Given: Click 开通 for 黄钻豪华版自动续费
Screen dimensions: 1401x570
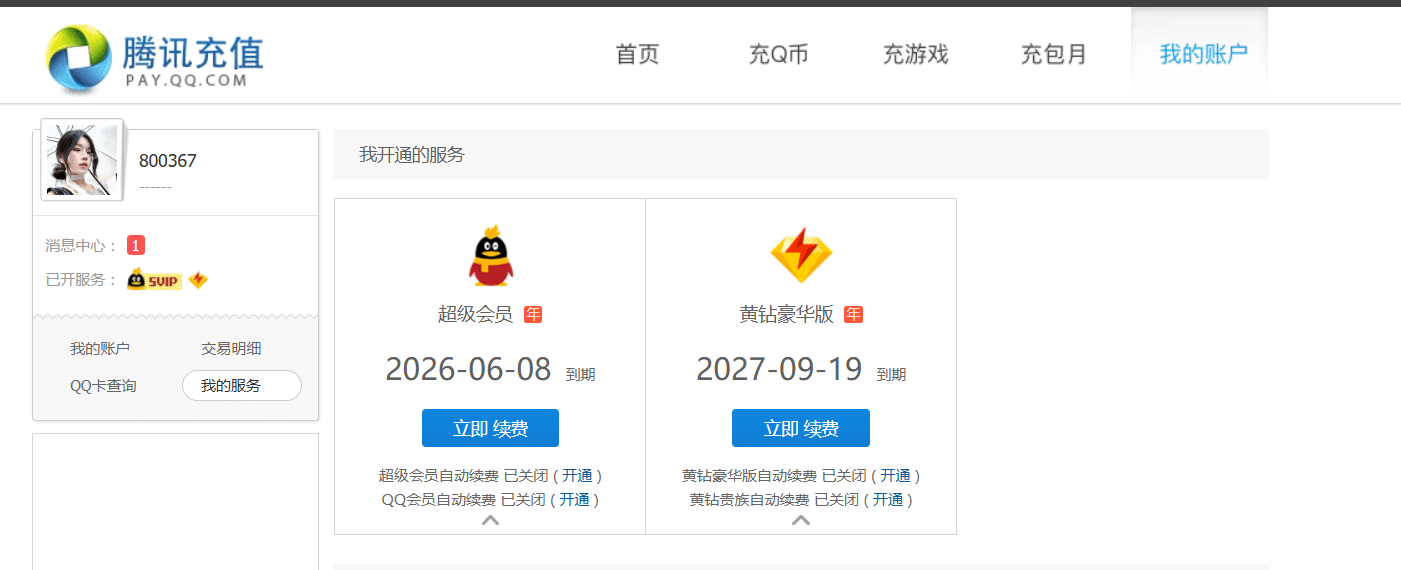Looking at the screenshot, I should [895, 475].
